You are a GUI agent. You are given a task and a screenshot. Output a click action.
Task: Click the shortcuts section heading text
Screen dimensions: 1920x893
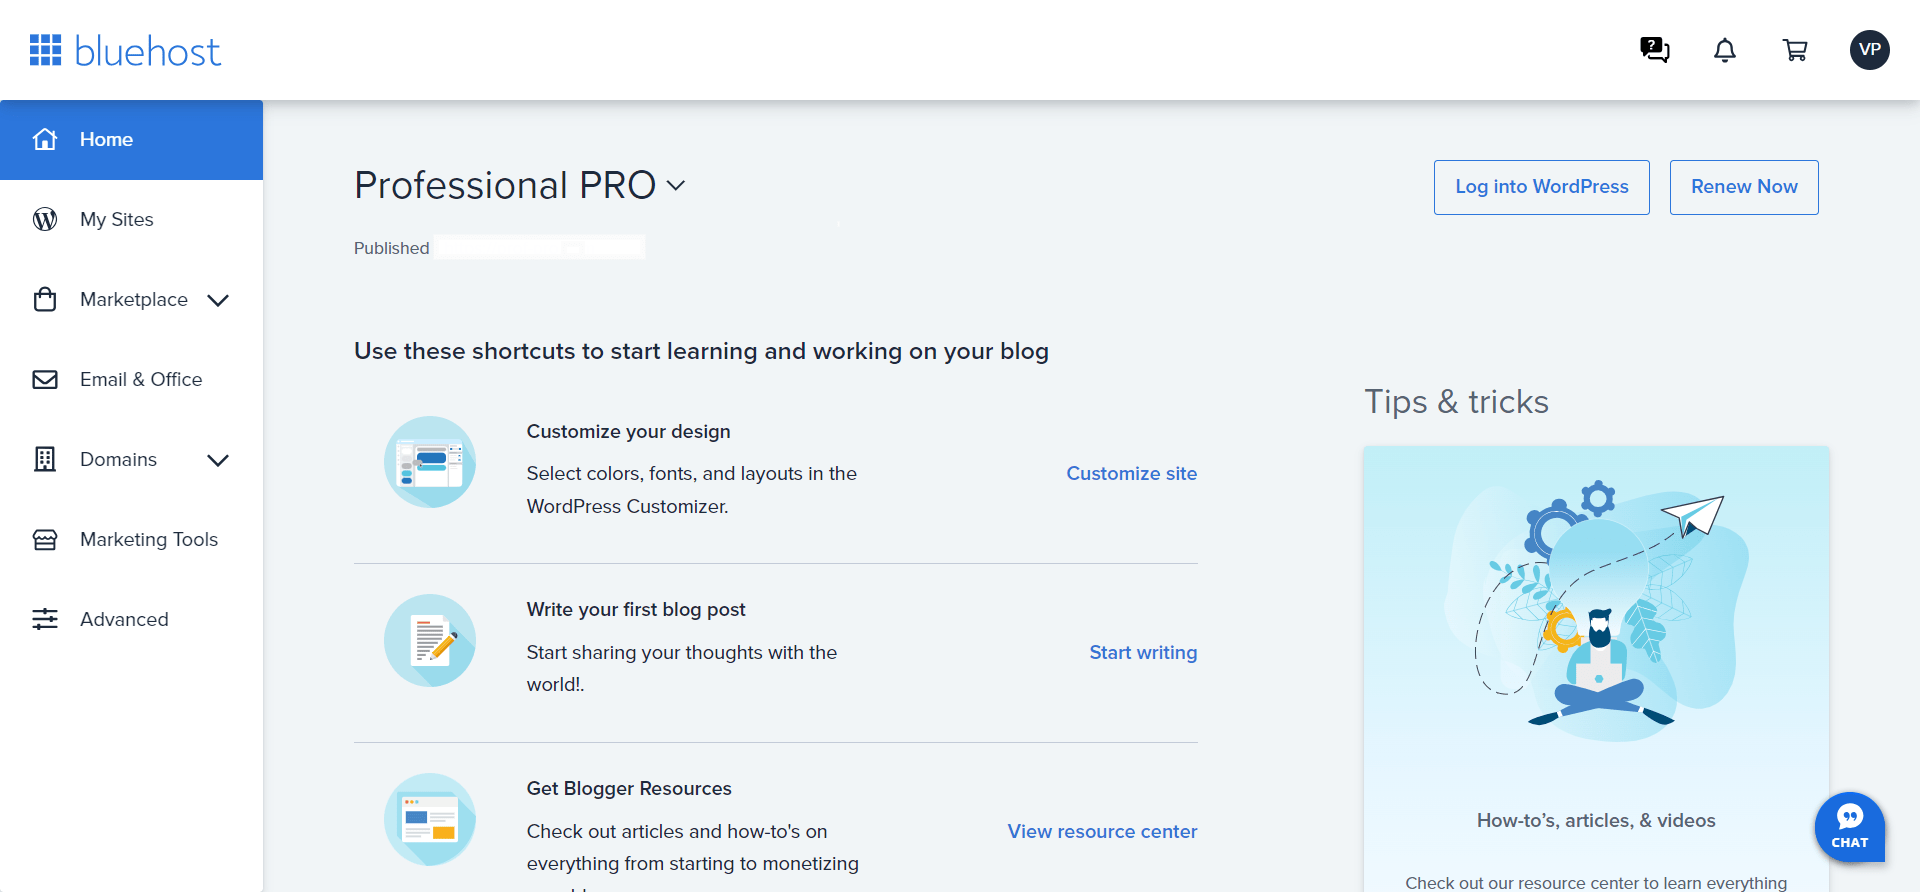(x=701, y=351)
